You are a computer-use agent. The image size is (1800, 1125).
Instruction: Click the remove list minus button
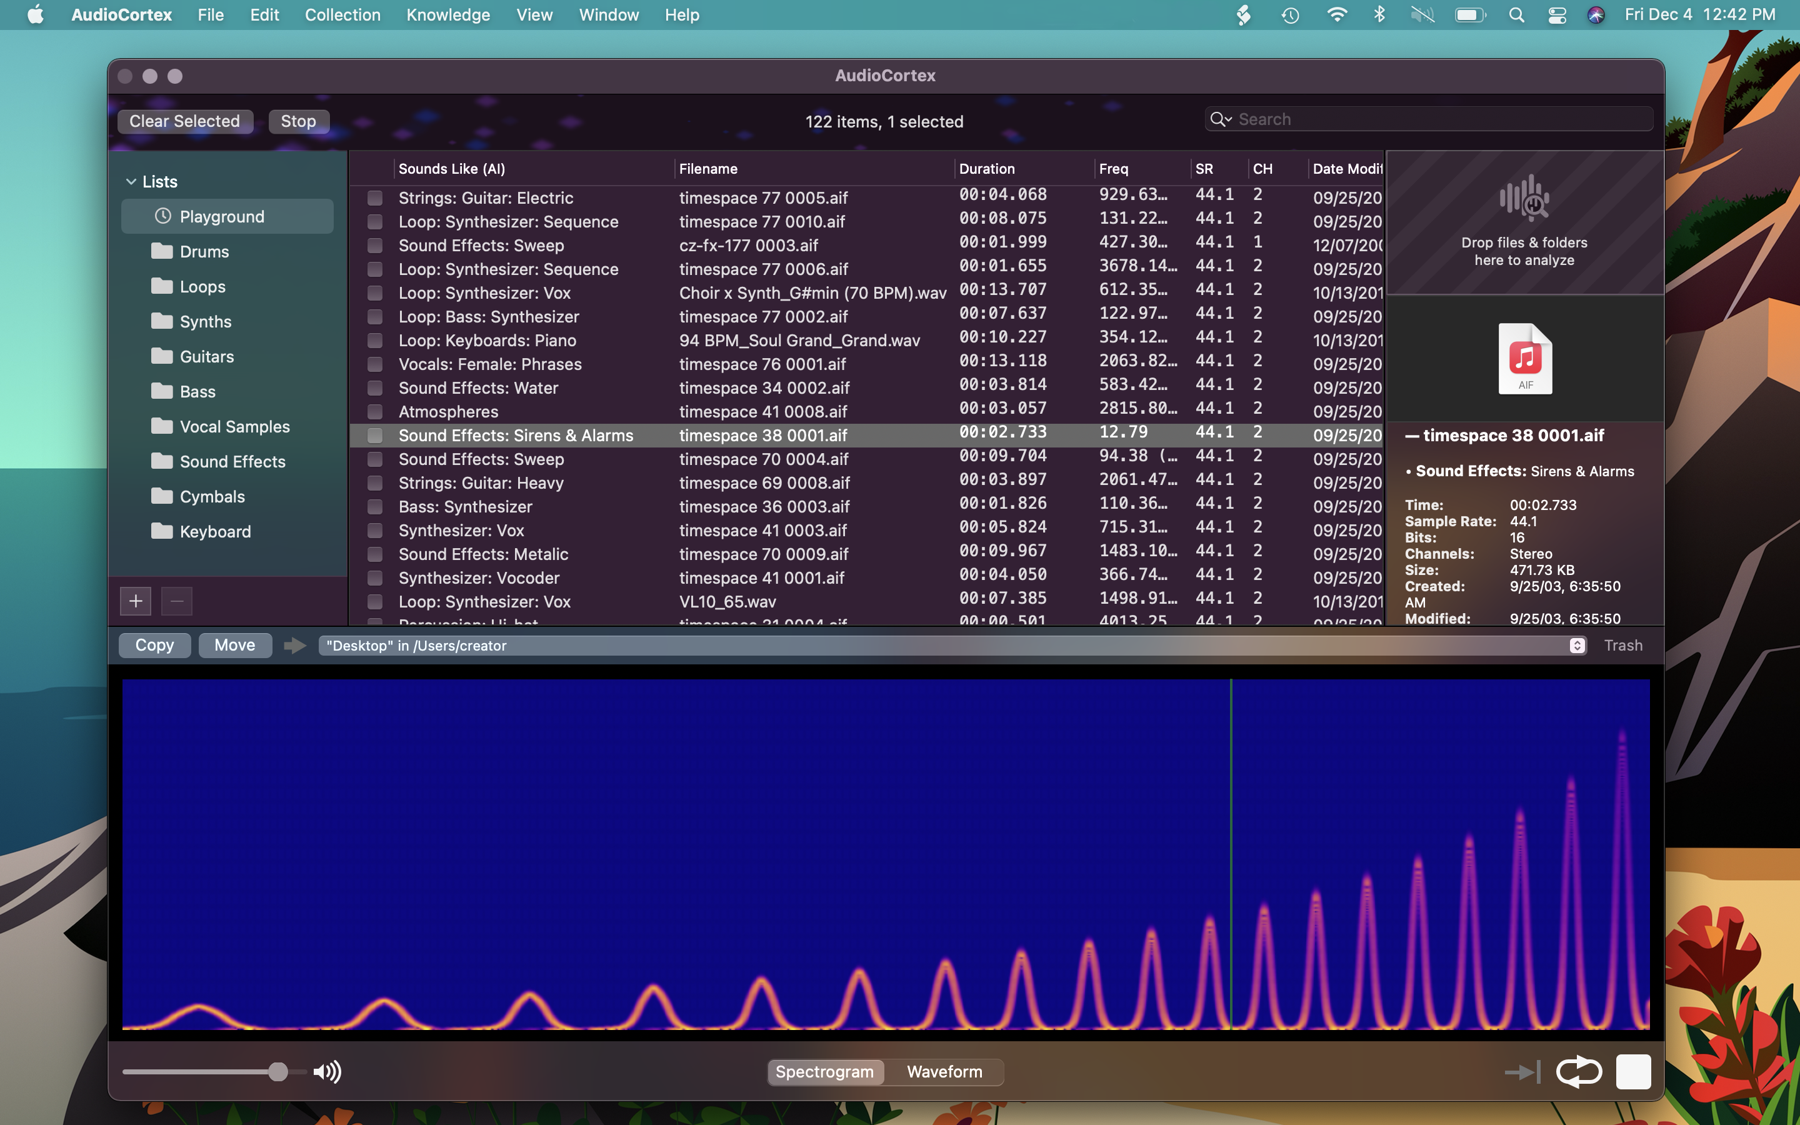point(177,601)
